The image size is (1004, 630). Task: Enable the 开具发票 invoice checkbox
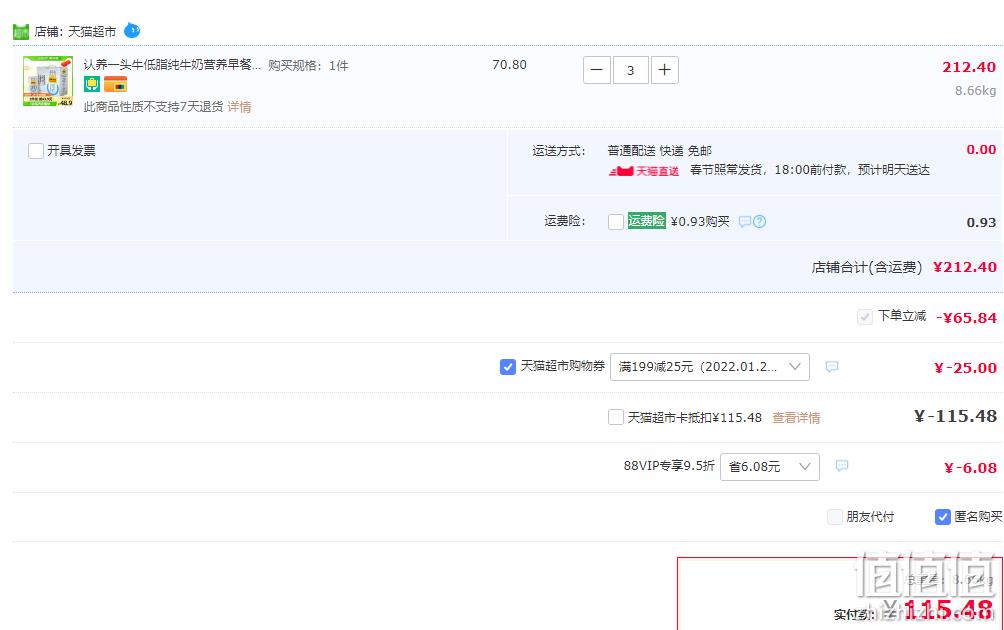tap(36, 150)
